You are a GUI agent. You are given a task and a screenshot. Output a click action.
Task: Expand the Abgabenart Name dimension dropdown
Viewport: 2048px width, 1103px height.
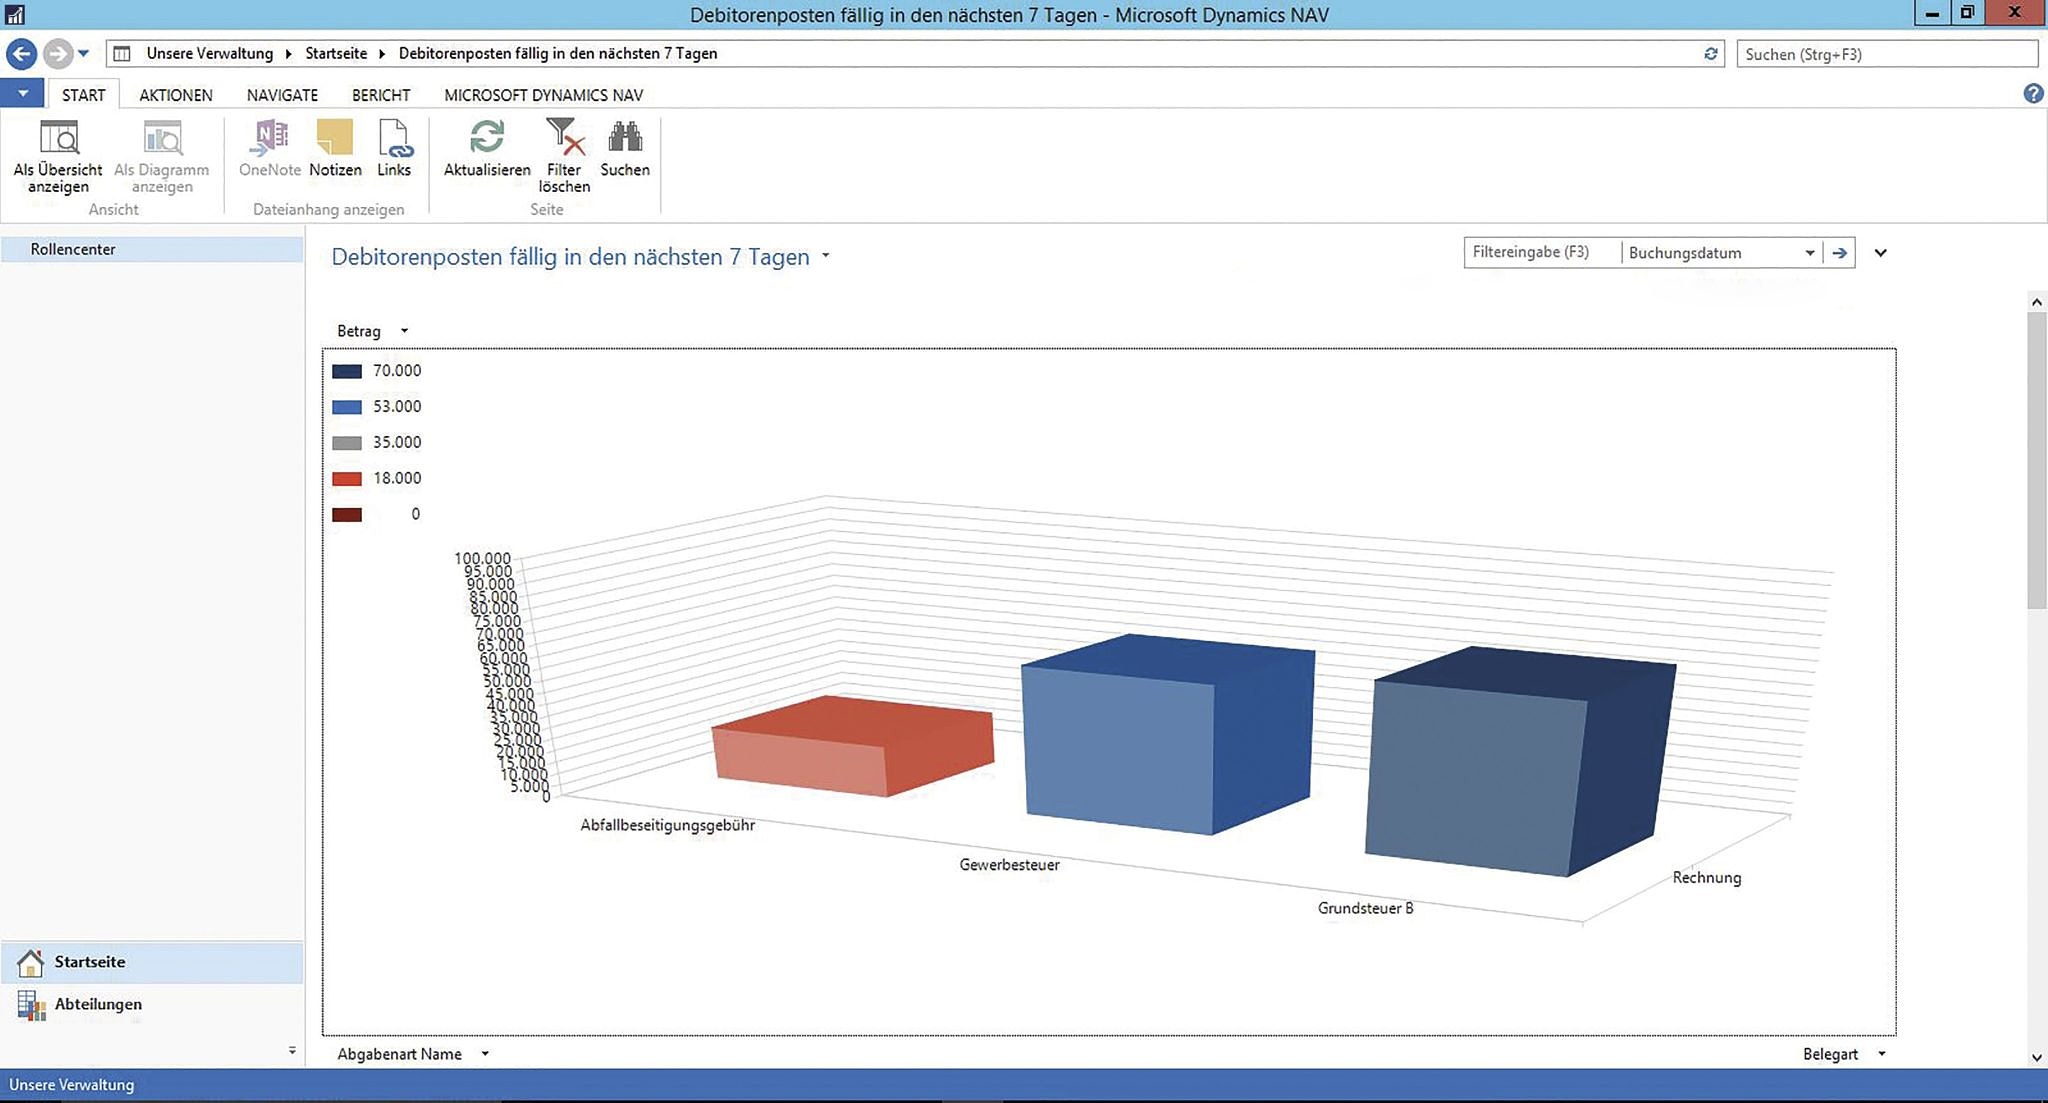coord(485,1054)
